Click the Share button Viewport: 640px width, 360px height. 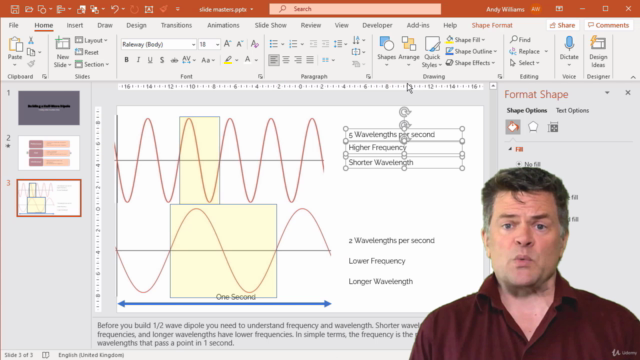562,25
